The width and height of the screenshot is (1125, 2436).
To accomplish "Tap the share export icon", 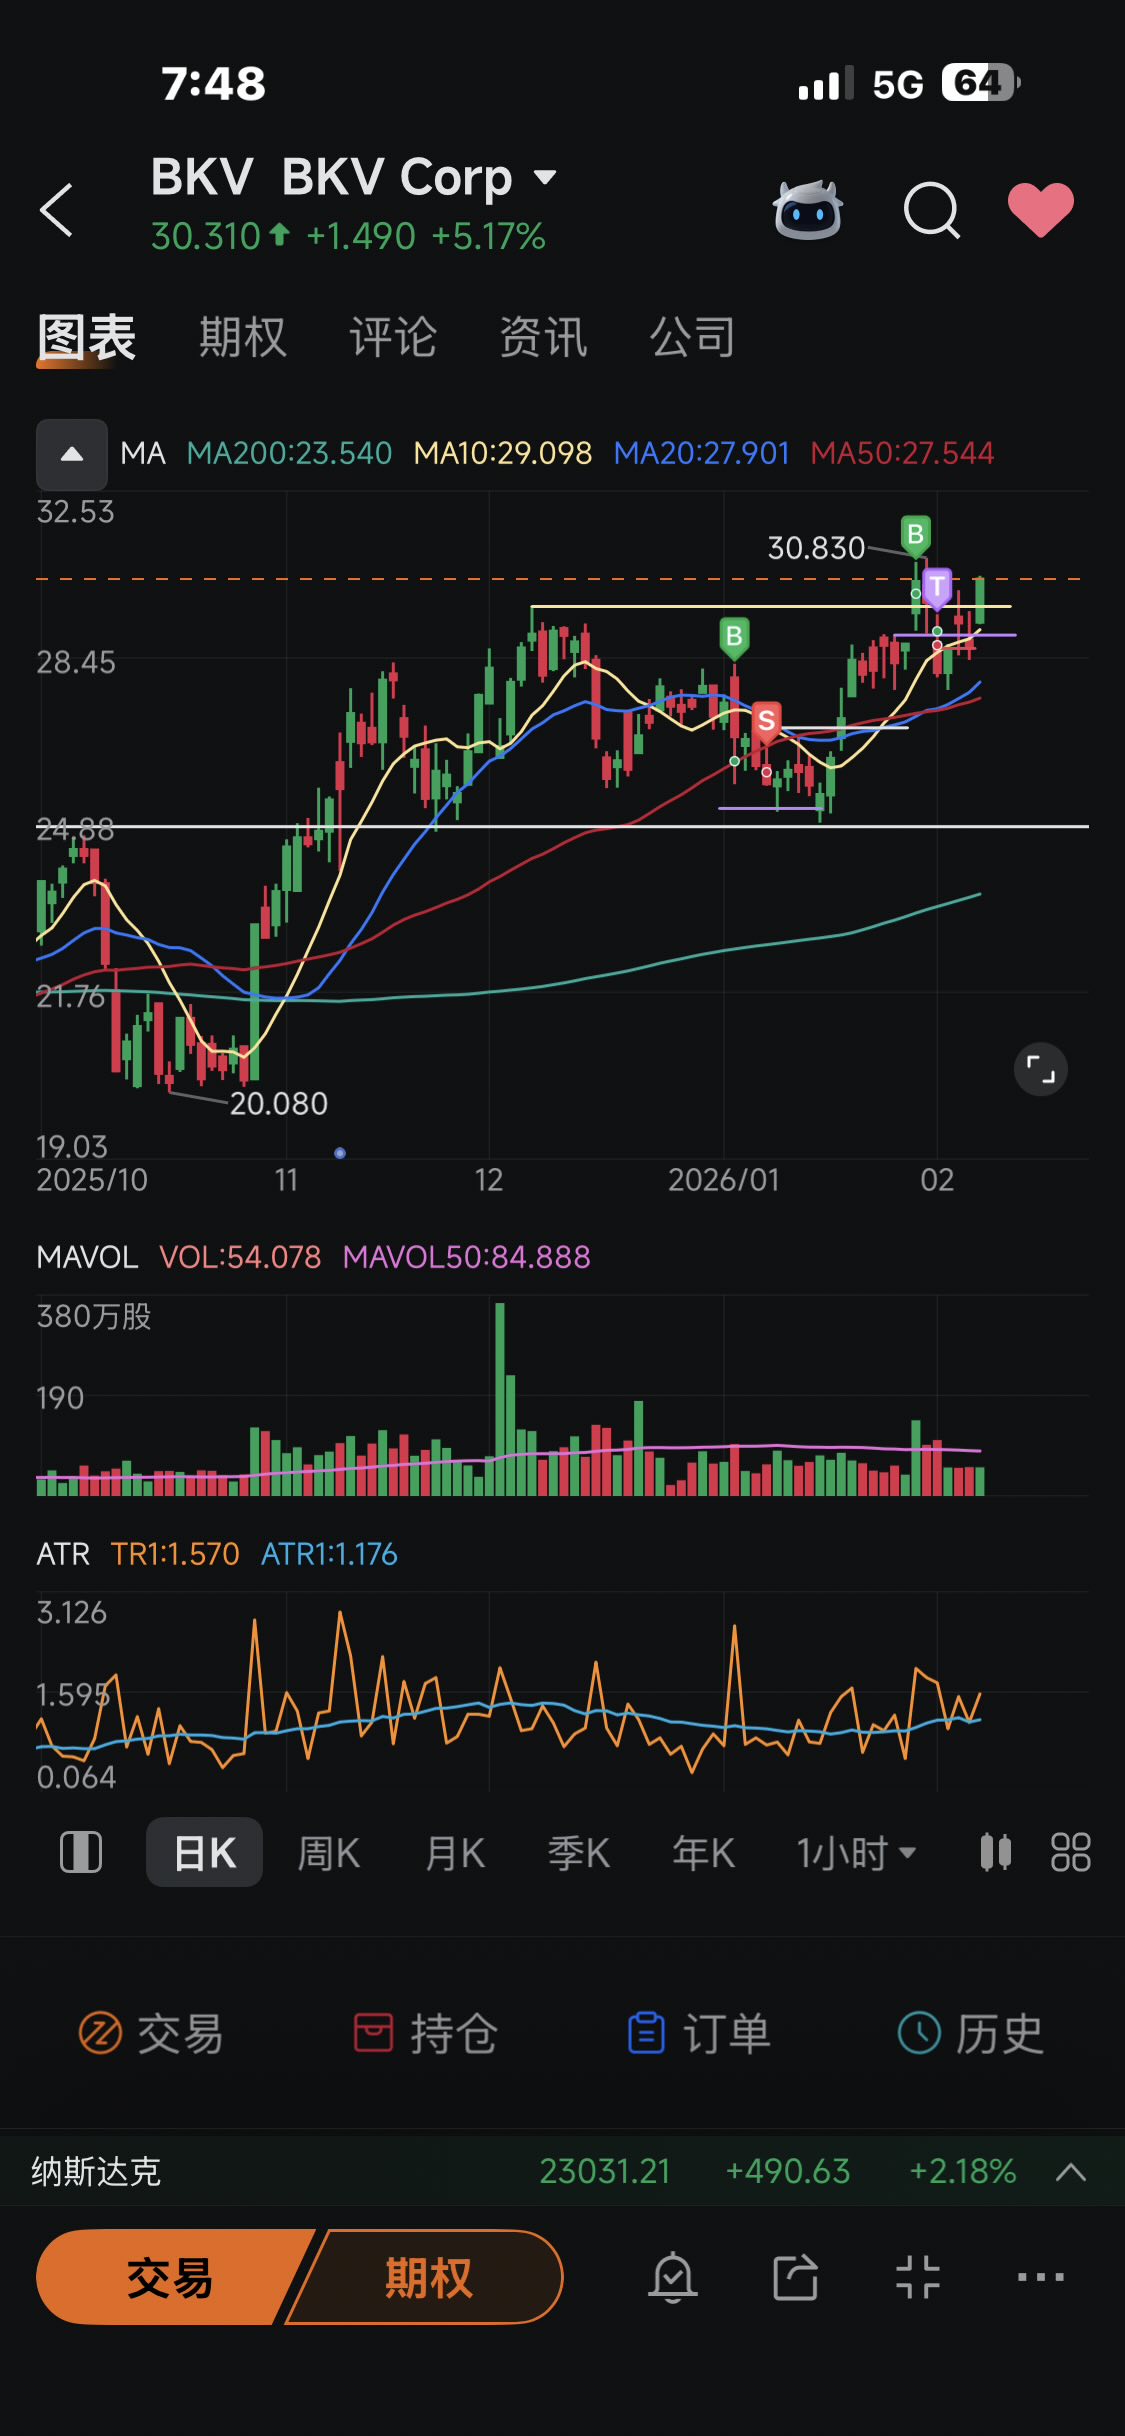I will click(796, 2277).
